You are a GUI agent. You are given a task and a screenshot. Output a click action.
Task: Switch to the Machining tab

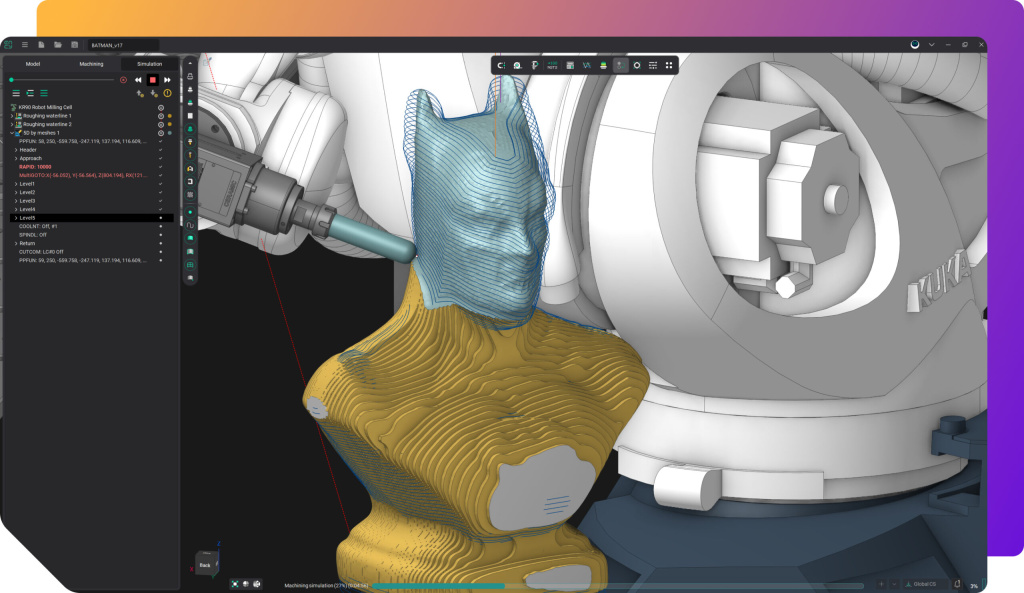(91, 64)
